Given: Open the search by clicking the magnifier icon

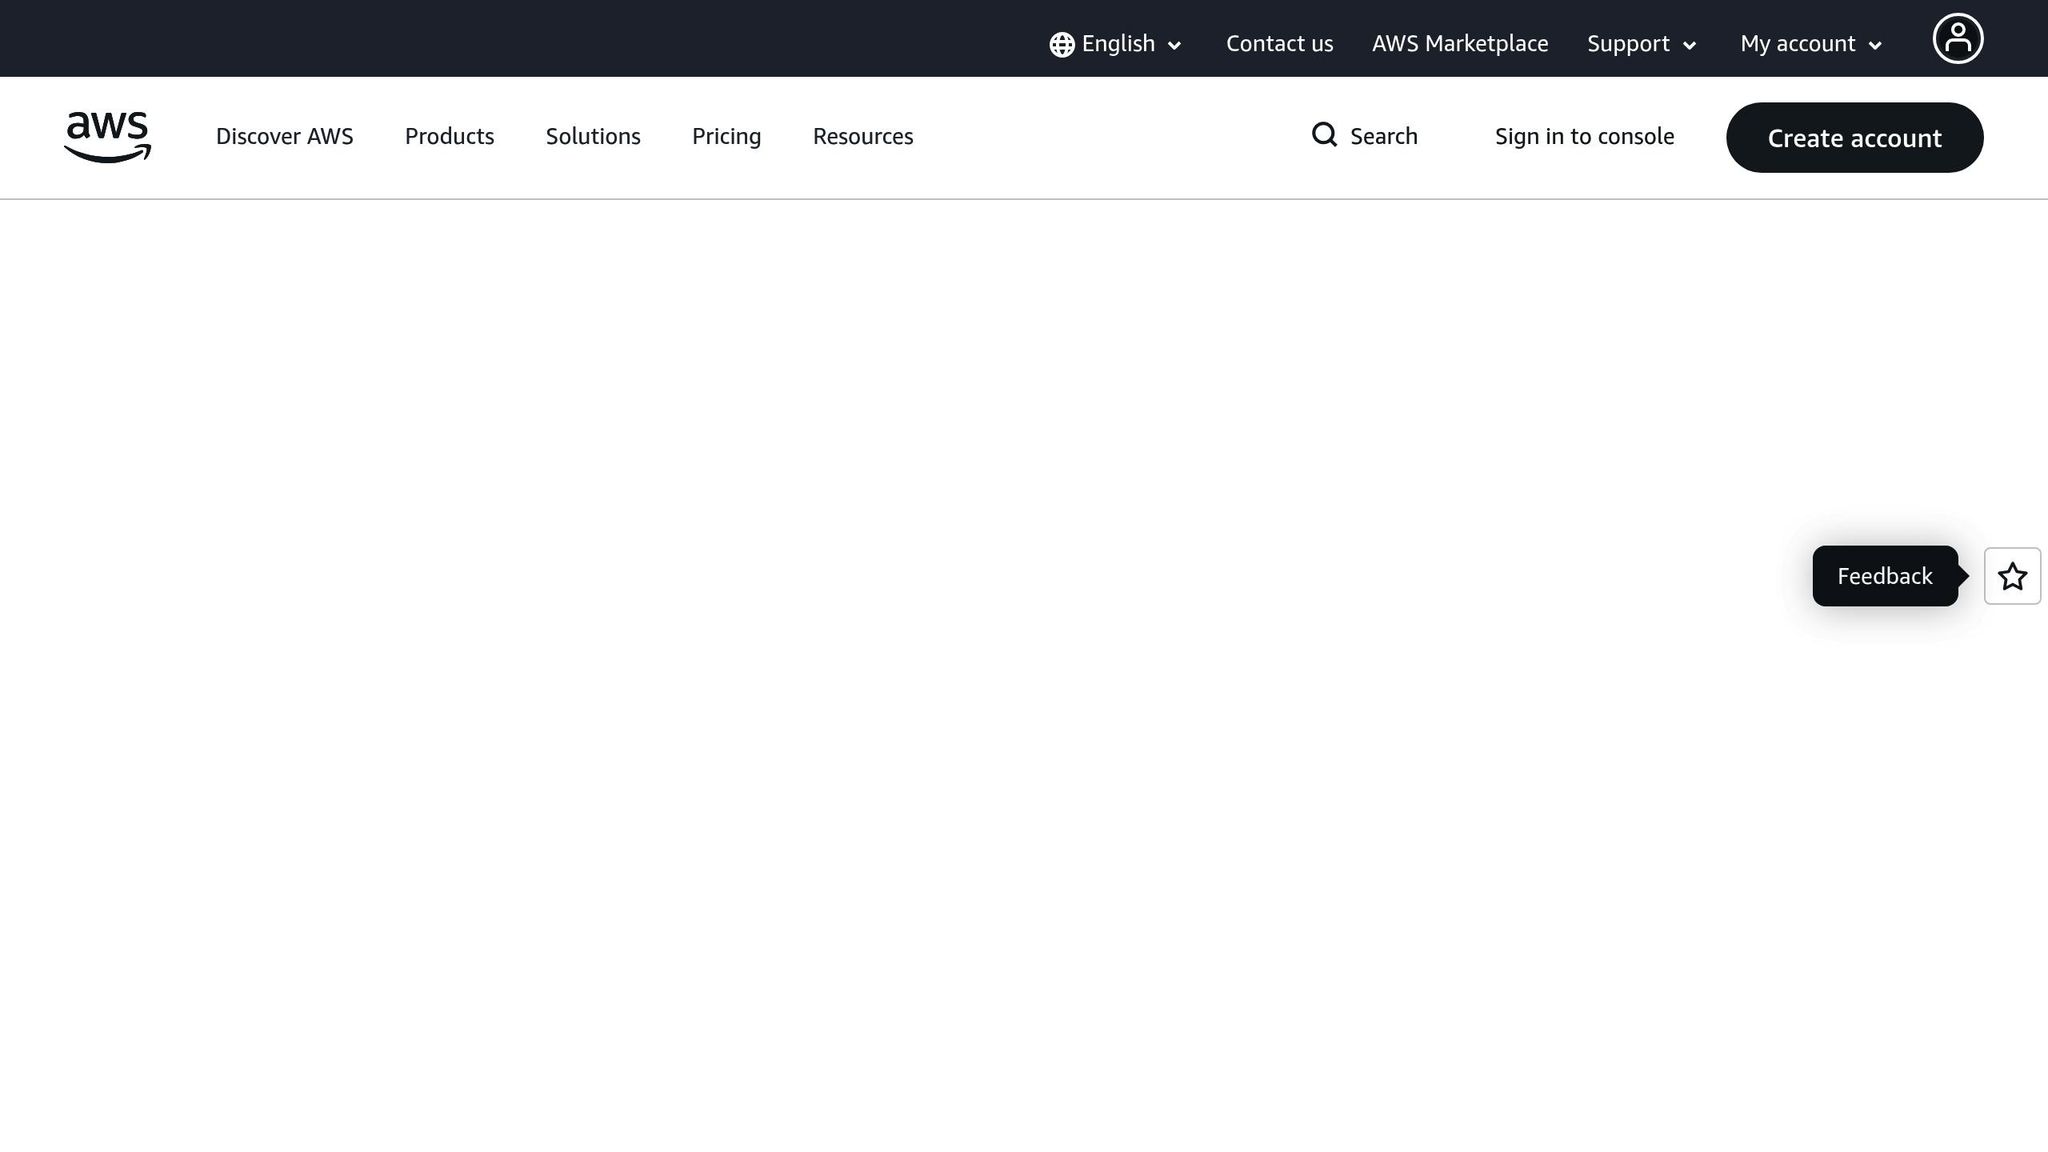Looking at the screenshot, I should [1324, 135].
